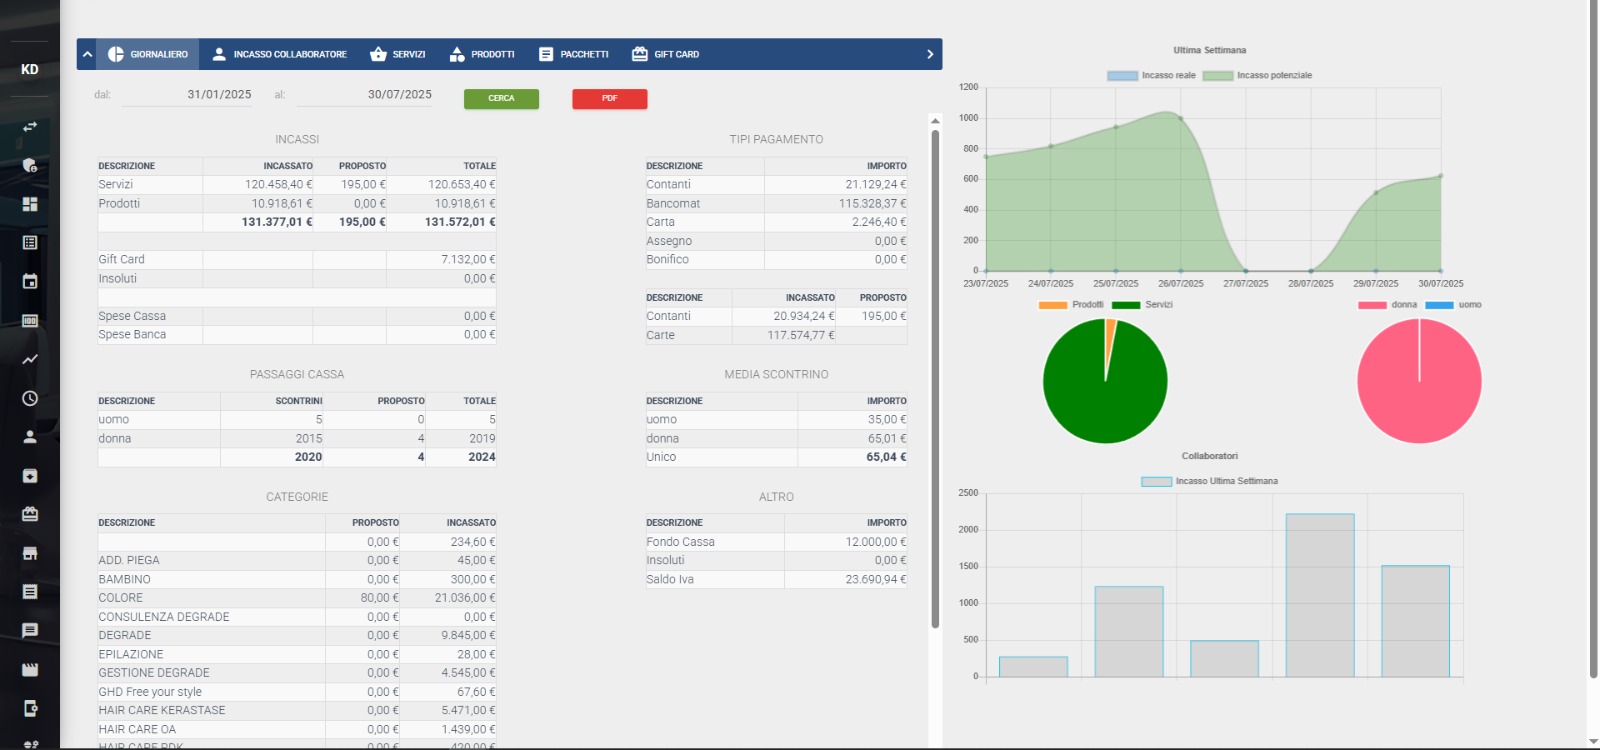
Task: Click the KD user initials in the sidebar
Action: [30, 69]
